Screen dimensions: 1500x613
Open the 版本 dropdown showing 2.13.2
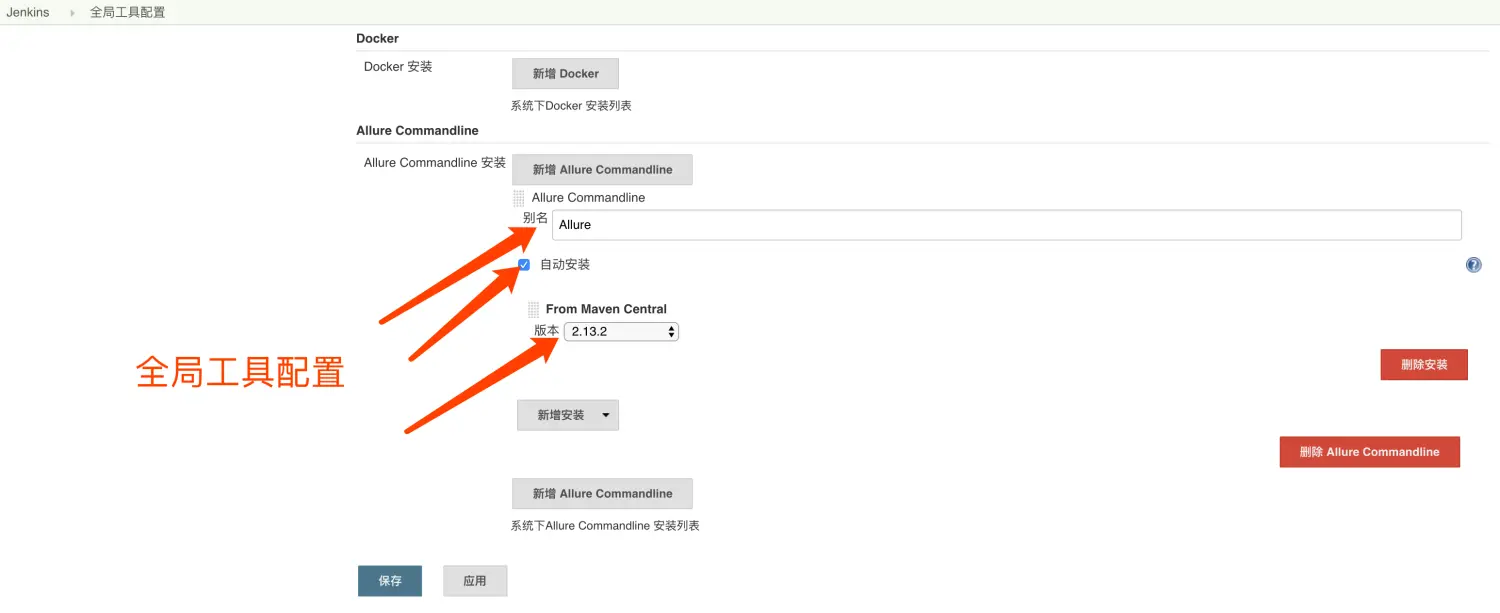[621, 331]
